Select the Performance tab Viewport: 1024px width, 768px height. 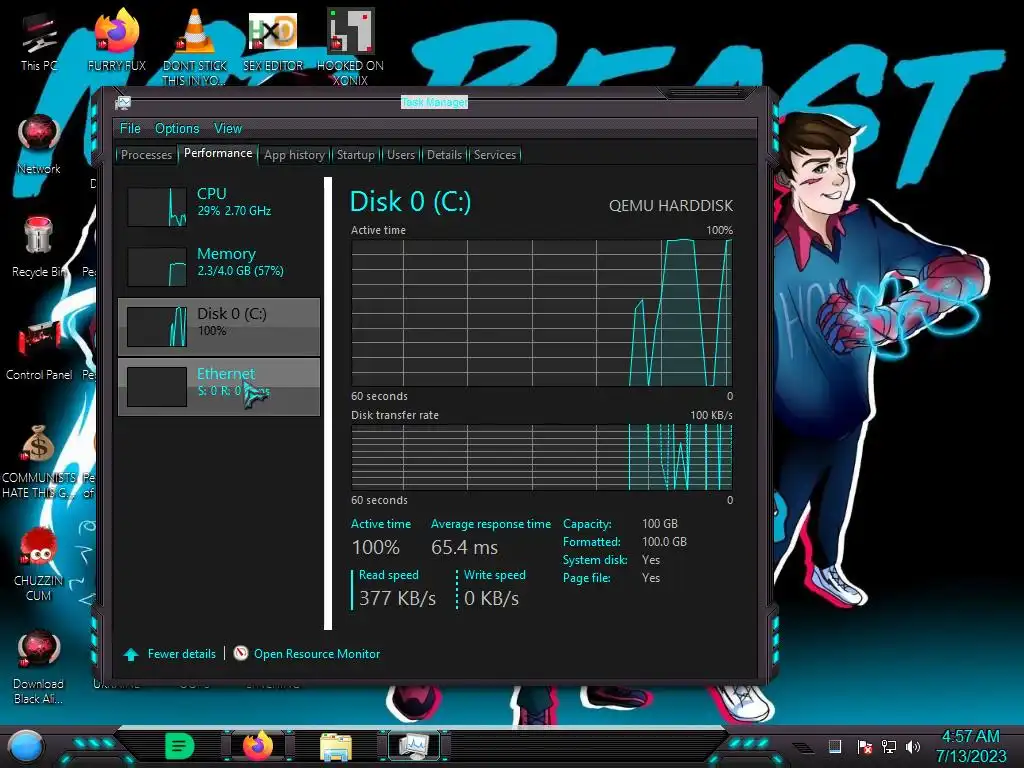tap(218, 153)
